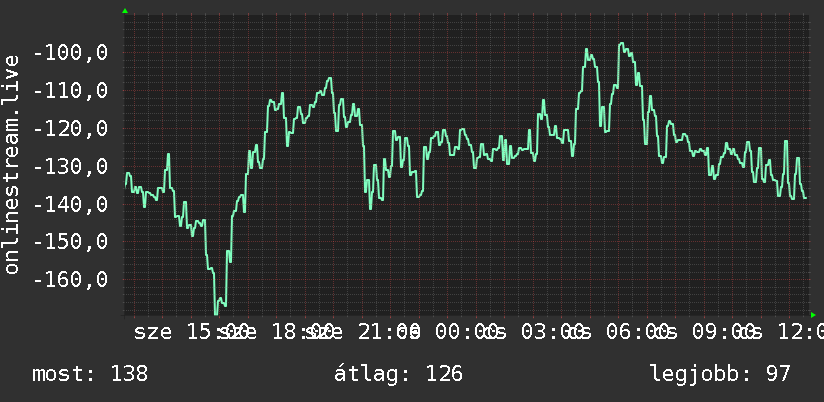Click the -160,0 y-axis label
824x402 pixels.
click(x=70, y=280)
